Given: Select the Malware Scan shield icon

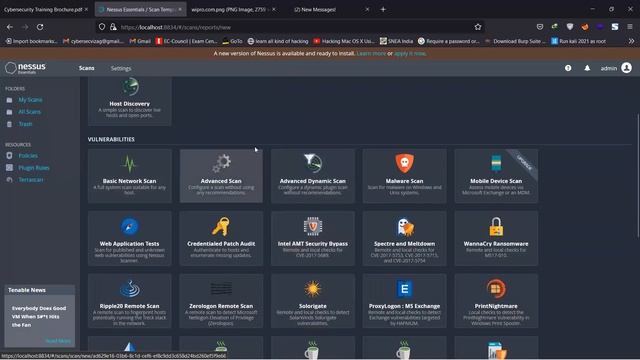Looking at the screenshot, I should (x=404, y=163).
